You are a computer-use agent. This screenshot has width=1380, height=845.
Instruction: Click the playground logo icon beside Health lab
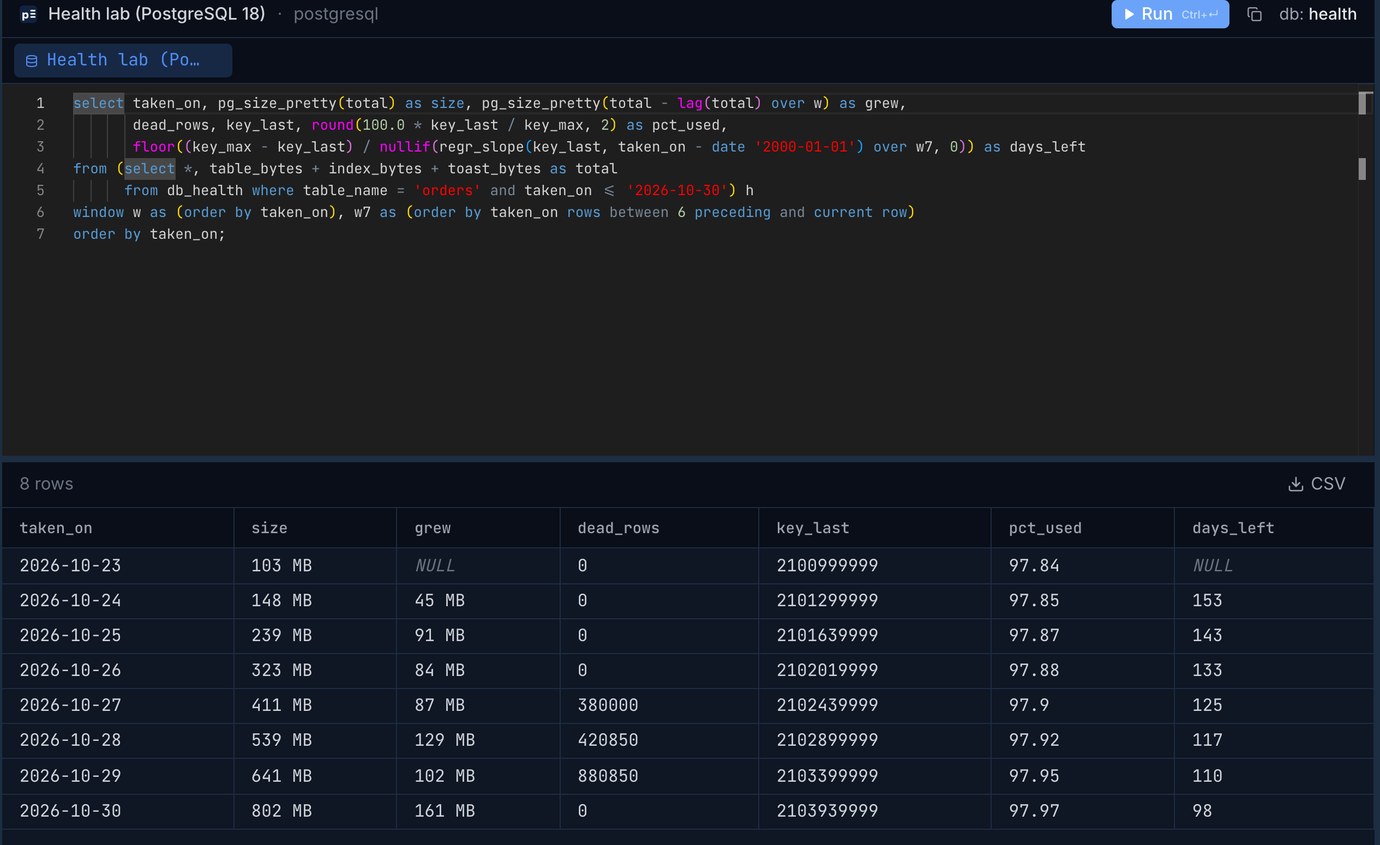28,14
